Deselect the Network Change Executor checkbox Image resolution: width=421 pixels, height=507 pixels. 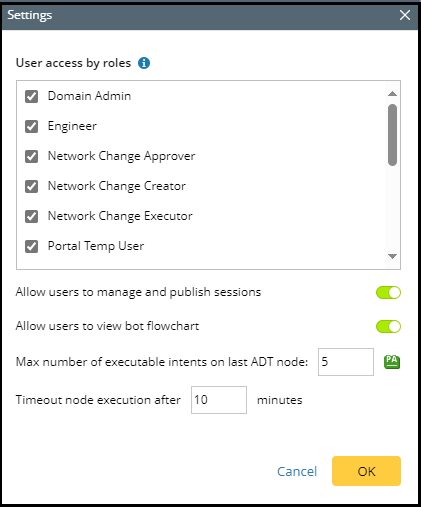[x=32, y=216]
